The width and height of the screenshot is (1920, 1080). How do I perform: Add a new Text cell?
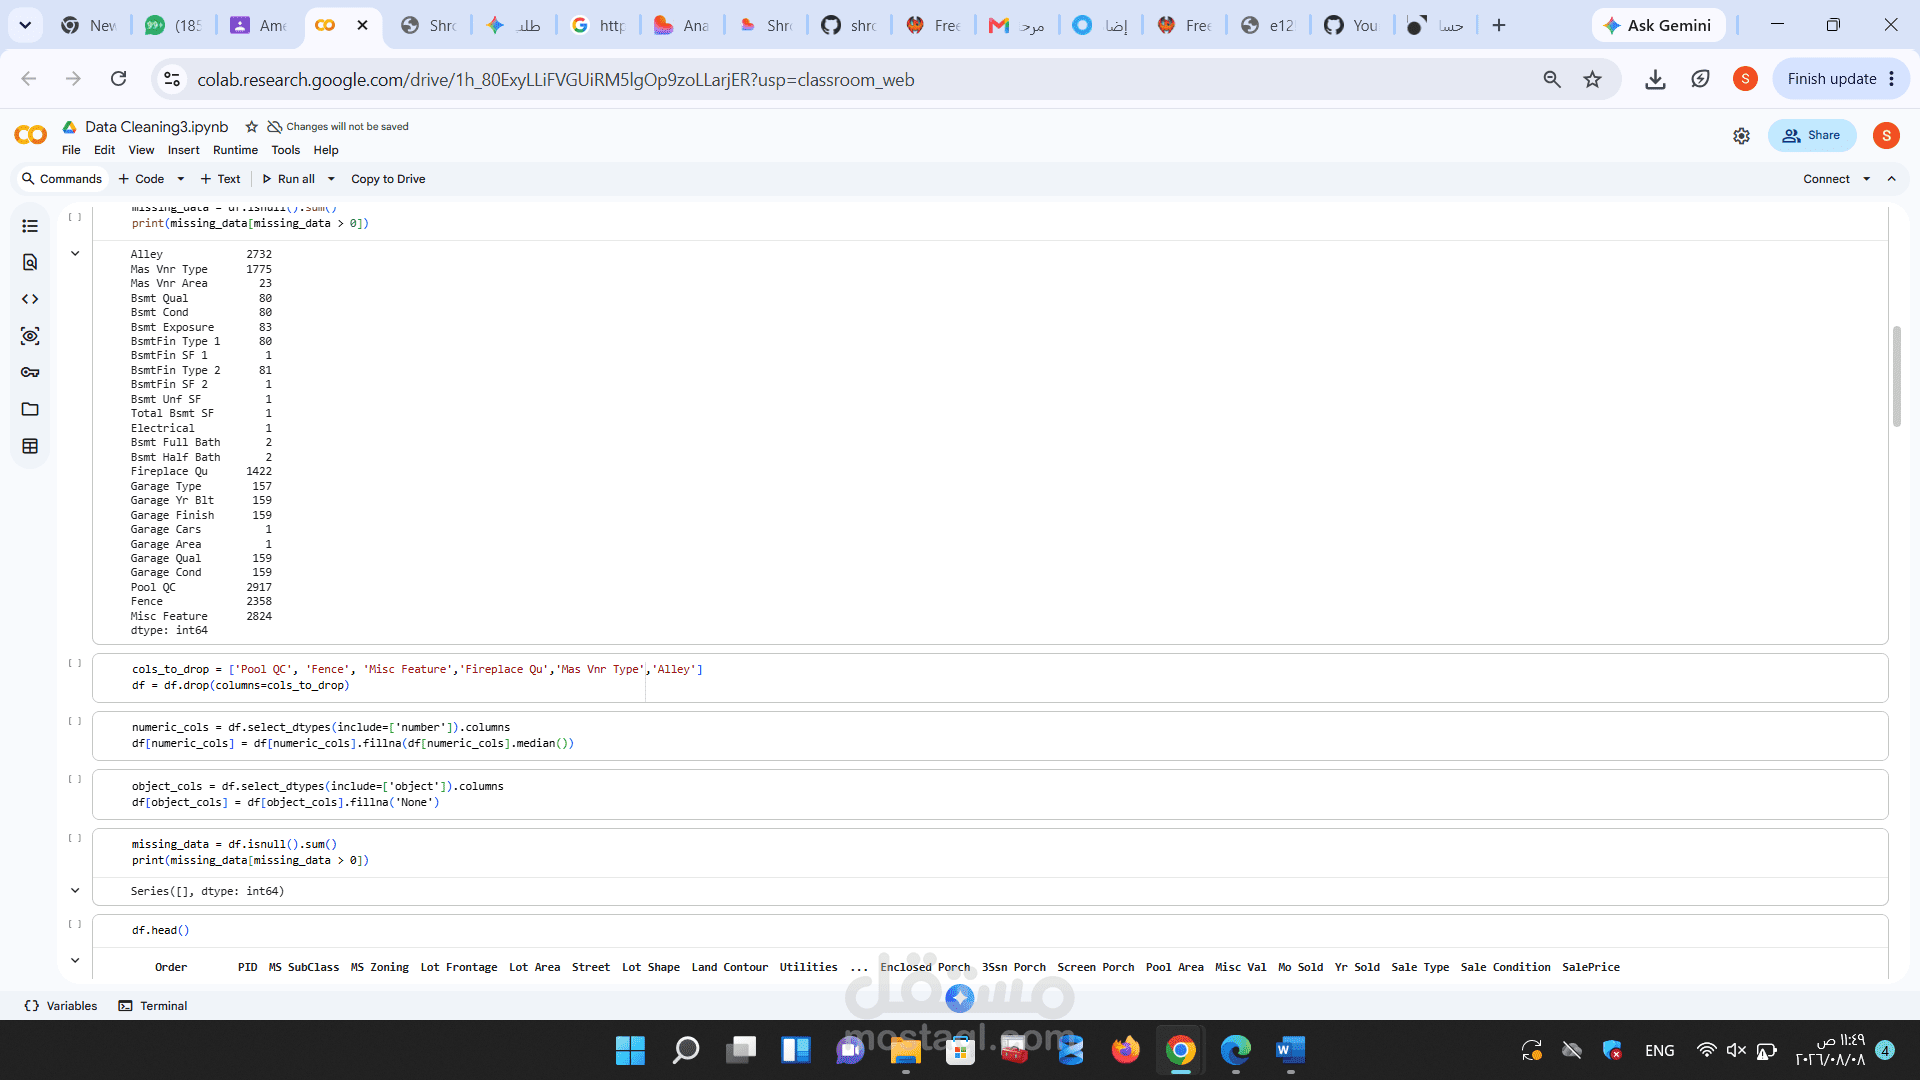point(220,179)
